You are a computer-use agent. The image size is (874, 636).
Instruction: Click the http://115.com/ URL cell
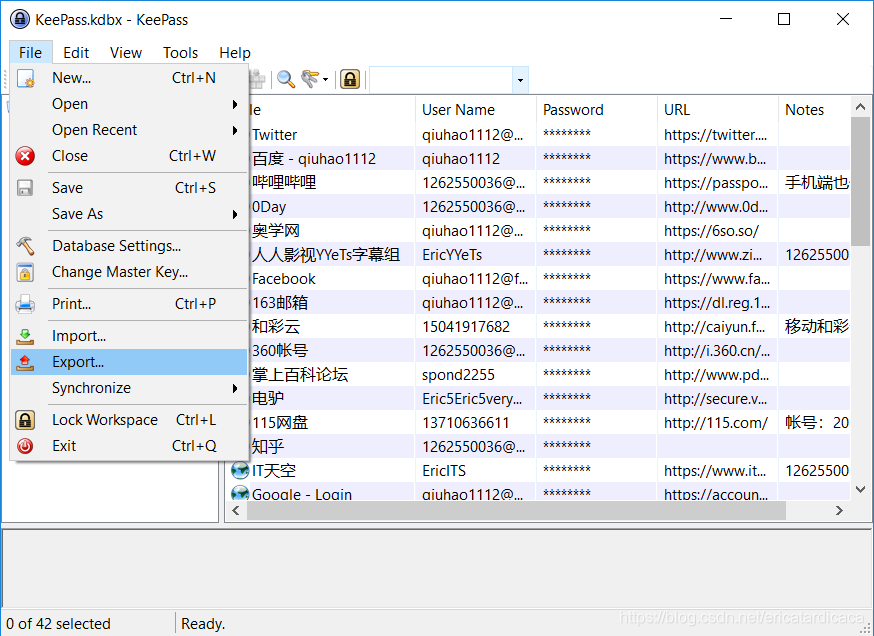click(716, 423)
